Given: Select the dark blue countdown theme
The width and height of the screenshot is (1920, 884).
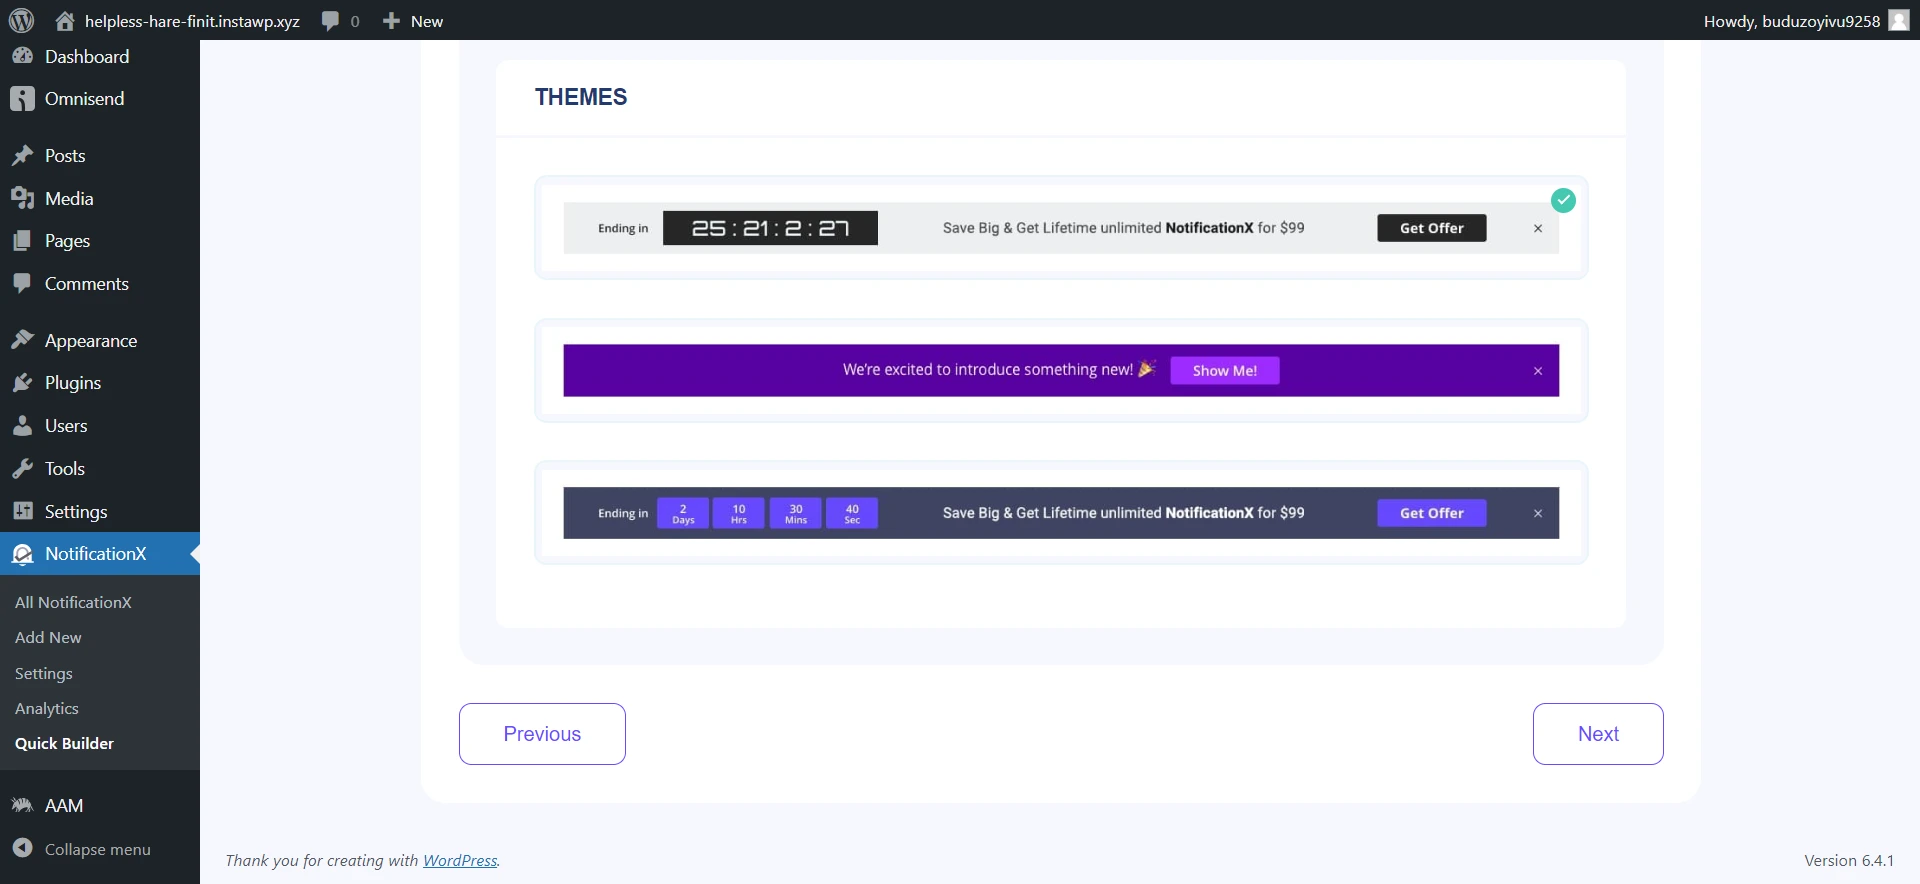Looking at the screenshot, I should click(x=1061, y=513).
